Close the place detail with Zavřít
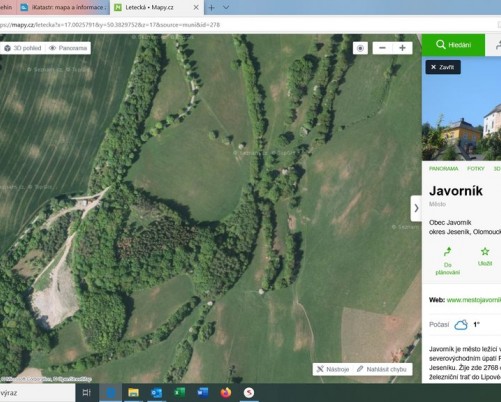 coord(443,67)
